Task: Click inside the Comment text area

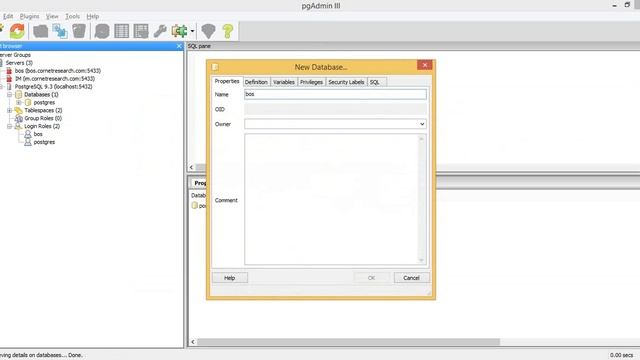Action: (331, 200)
